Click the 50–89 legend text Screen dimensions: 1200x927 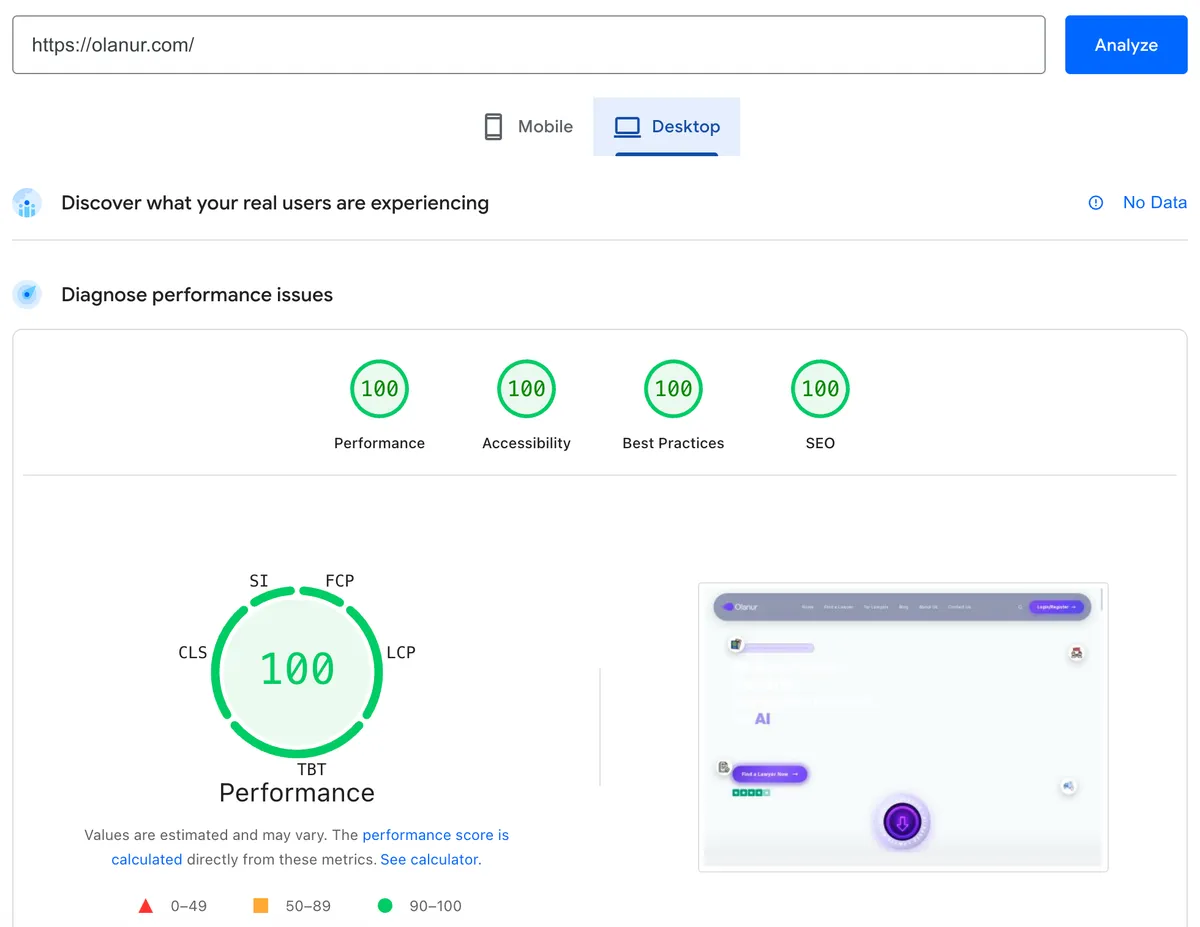308,906
